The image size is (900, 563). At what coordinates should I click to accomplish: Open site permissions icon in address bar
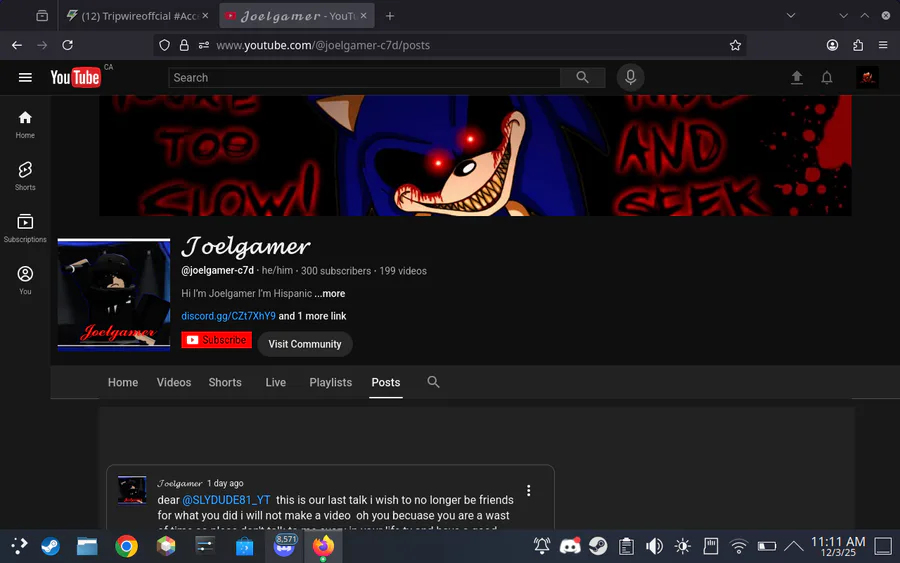click(x=203, y=45)
